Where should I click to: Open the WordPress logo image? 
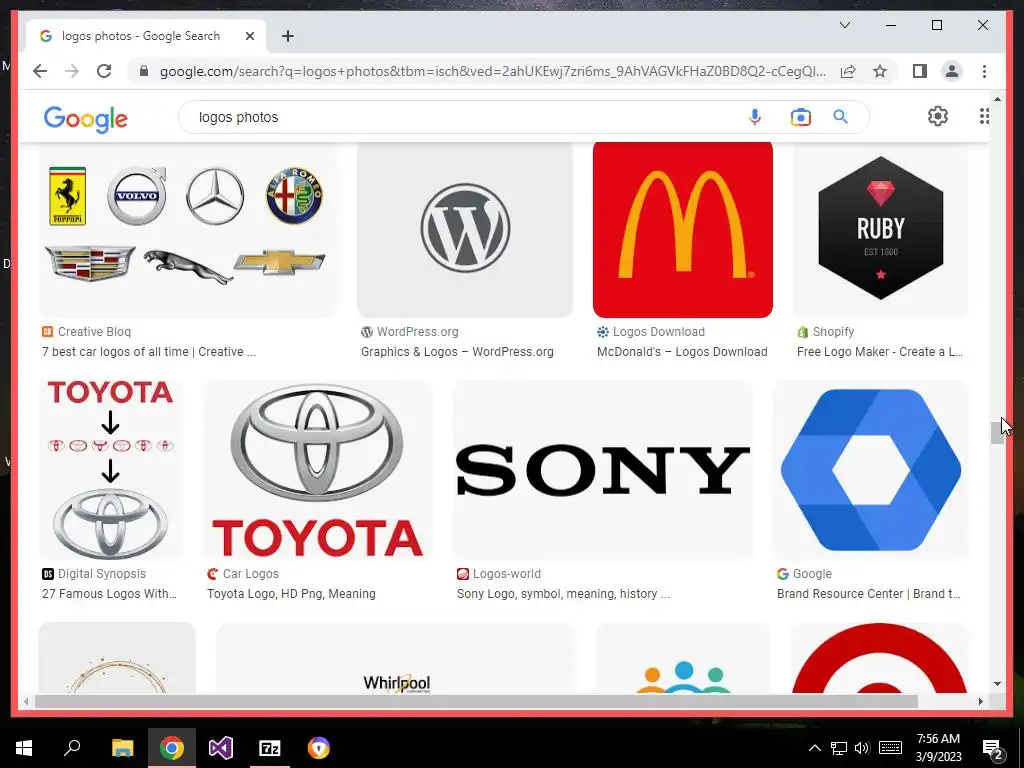(465, 230)
